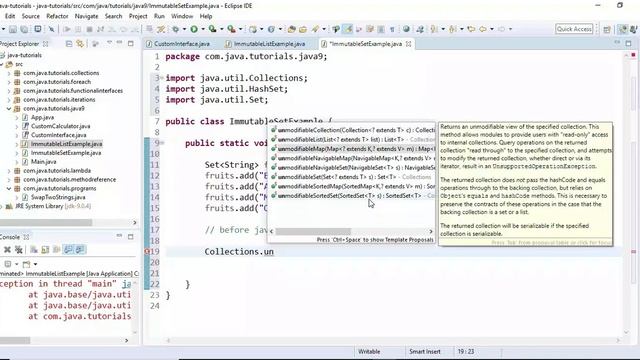Click the error marker on line 19
Screen dimensions: 640x360
coord(147,251)
